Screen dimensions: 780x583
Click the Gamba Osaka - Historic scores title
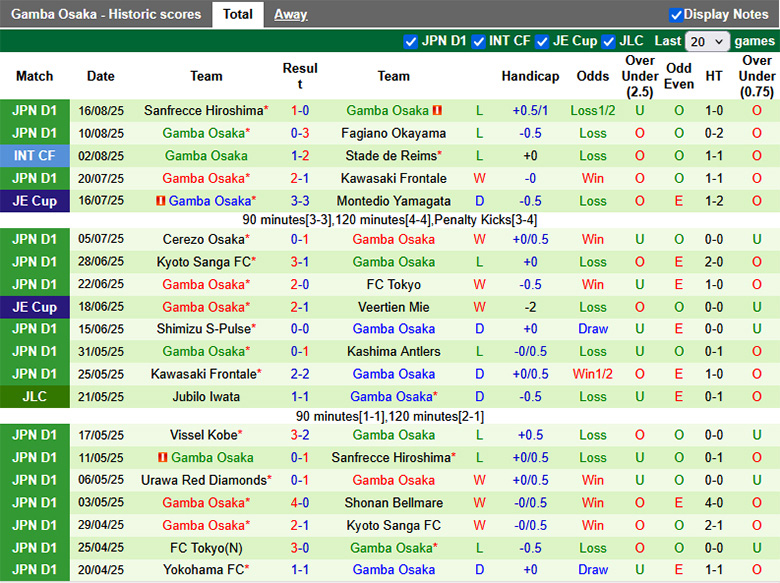[106, 14]
